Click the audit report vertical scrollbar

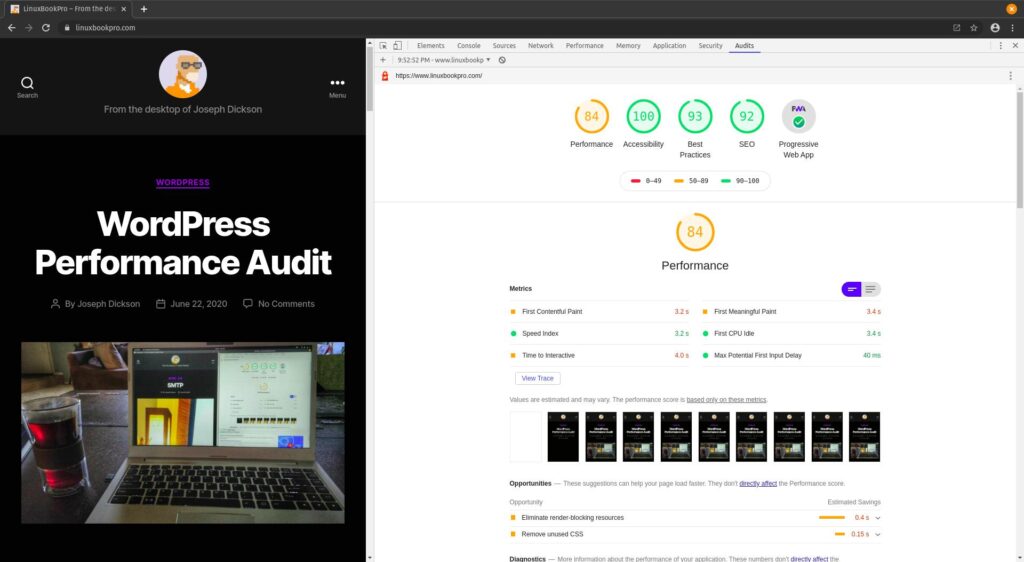(x=1019, y=150)
